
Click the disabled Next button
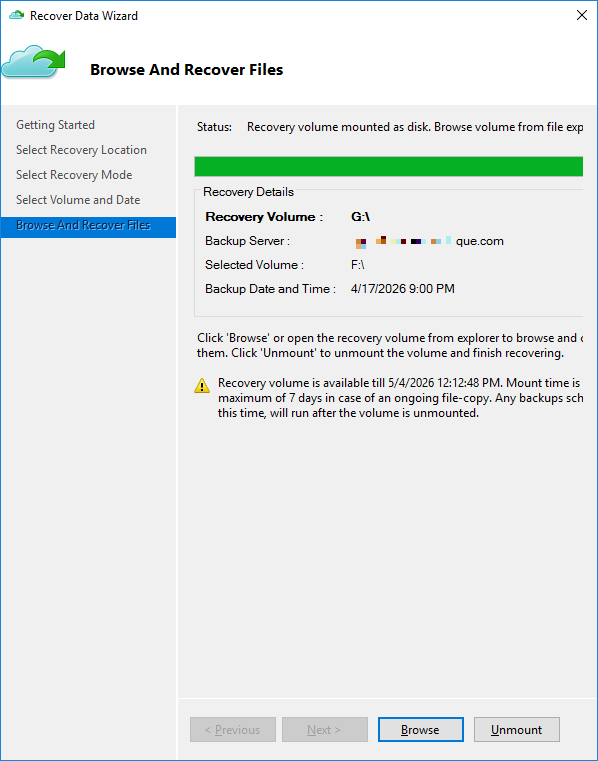[x=325, y=729]
